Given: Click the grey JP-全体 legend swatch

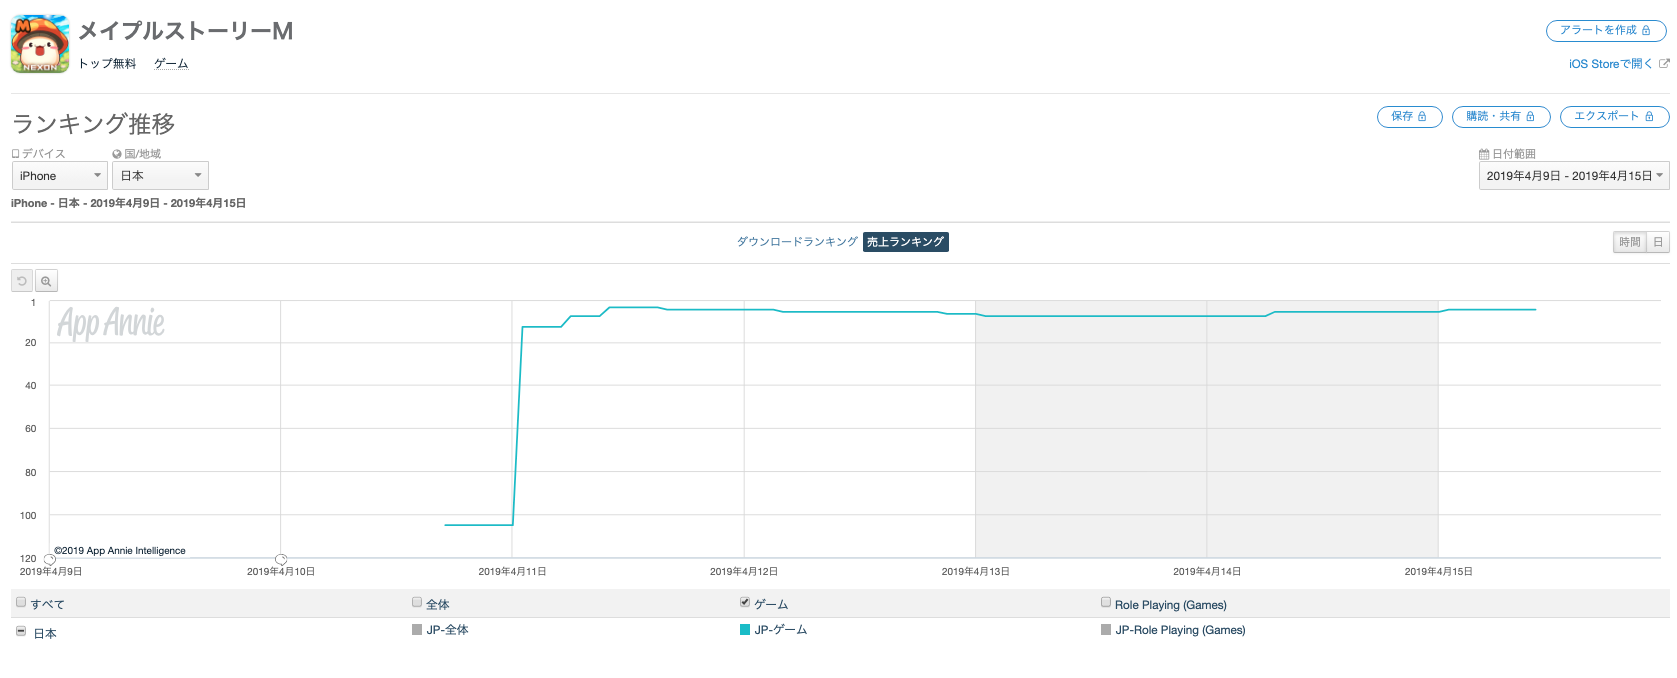Looking at the screenshot, I should 417,630.
